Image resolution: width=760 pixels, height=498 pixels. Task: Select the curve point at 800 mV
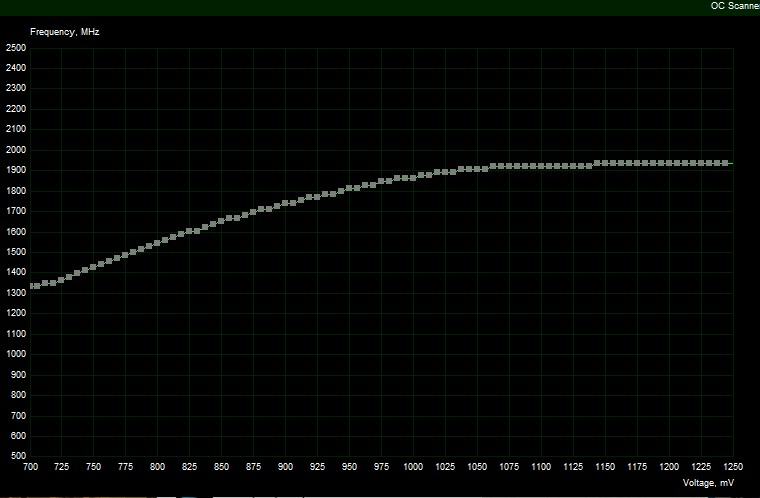pos(157,243)
